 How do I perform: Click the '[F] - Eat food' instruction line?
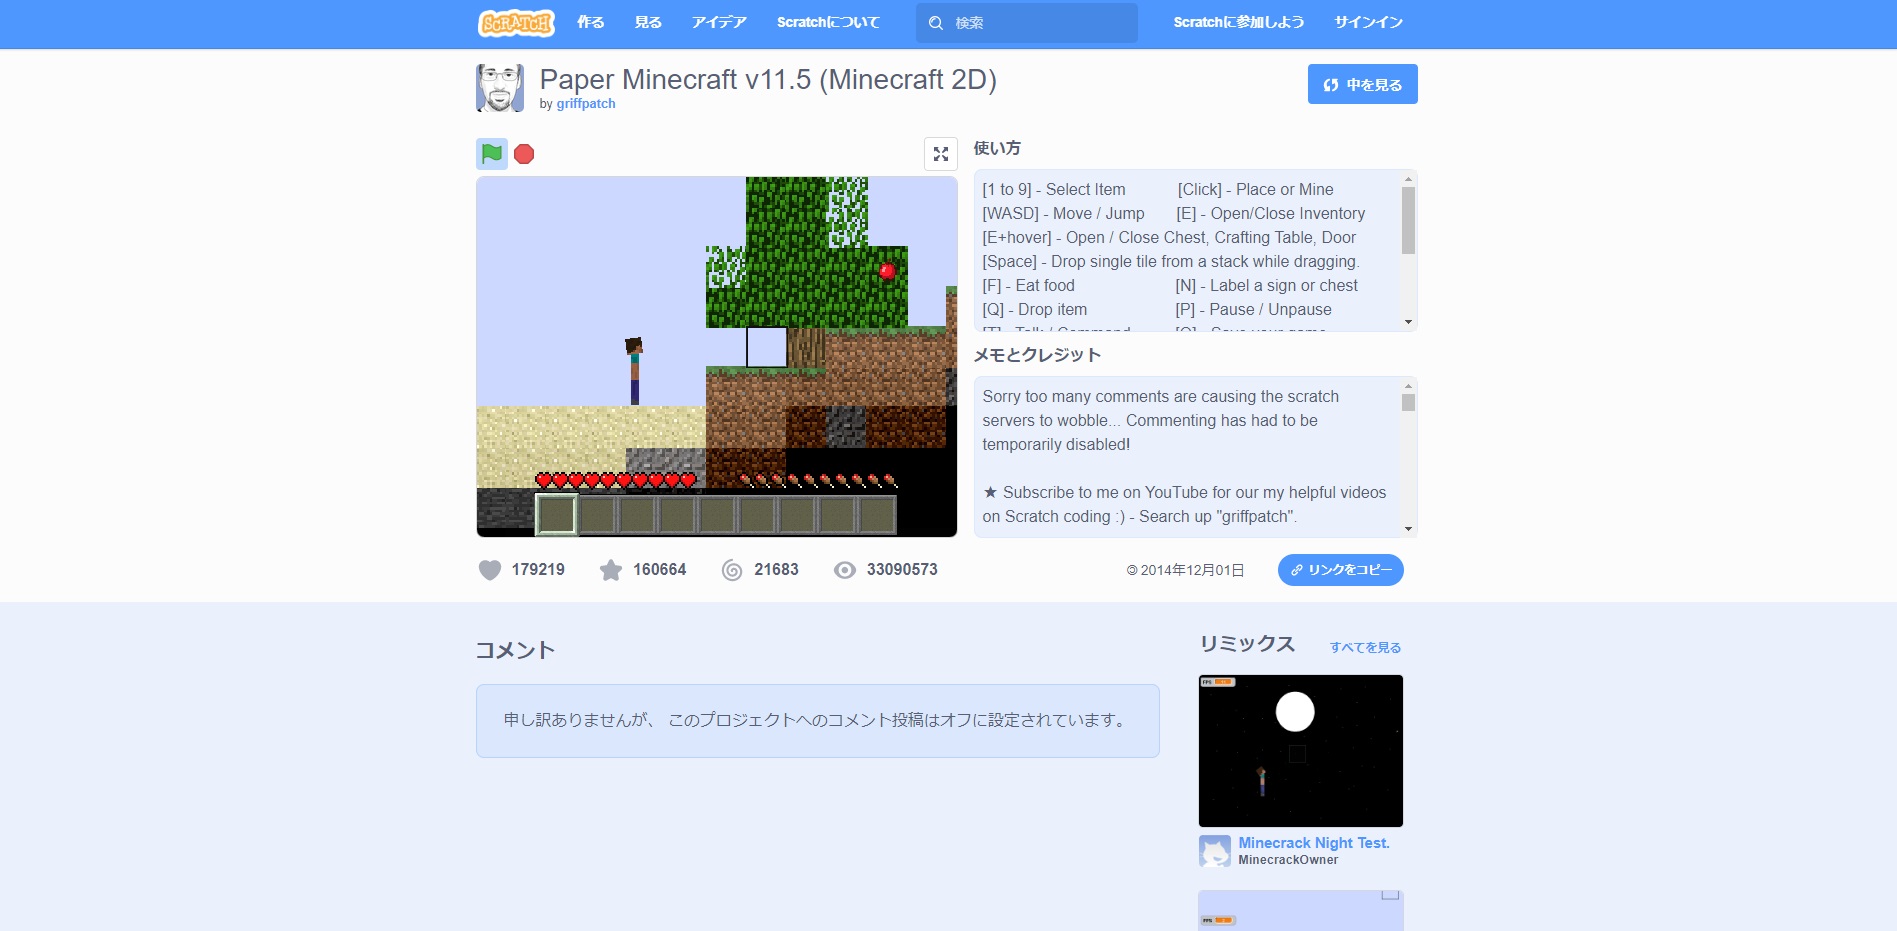pyautogui.click(x=1028, y=286)
